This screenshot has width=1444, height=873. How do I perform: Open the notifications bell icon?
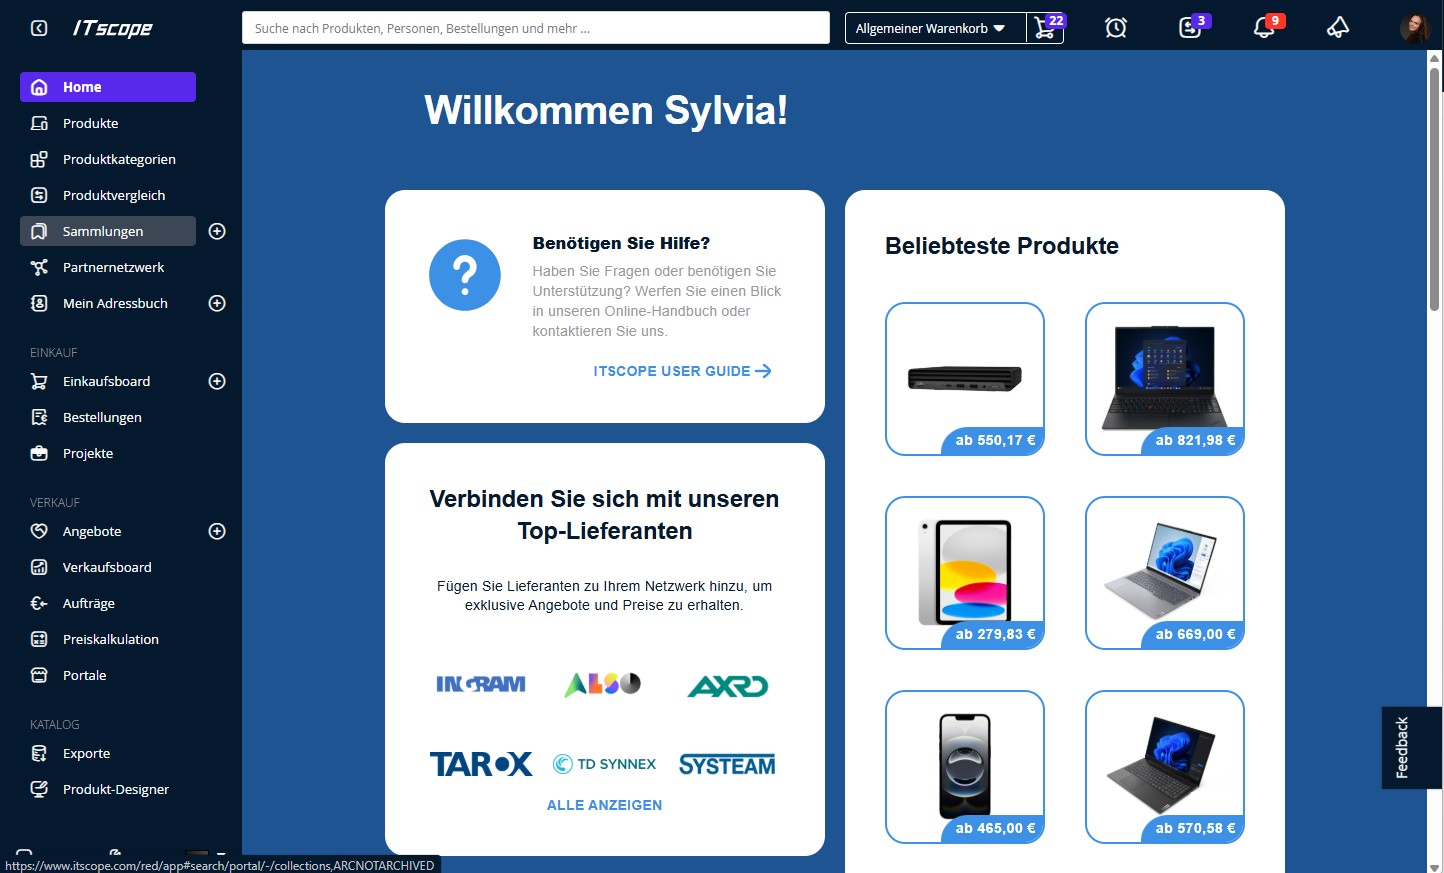[1265, 28]
